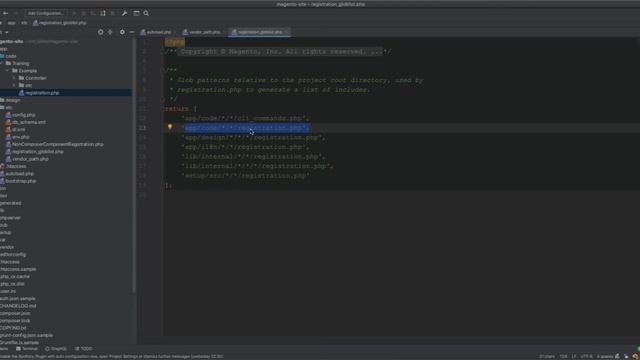The width and height of the screenshot is (640, 360).
Task: Open composer.lock in project tree
Action: [15, 320]
